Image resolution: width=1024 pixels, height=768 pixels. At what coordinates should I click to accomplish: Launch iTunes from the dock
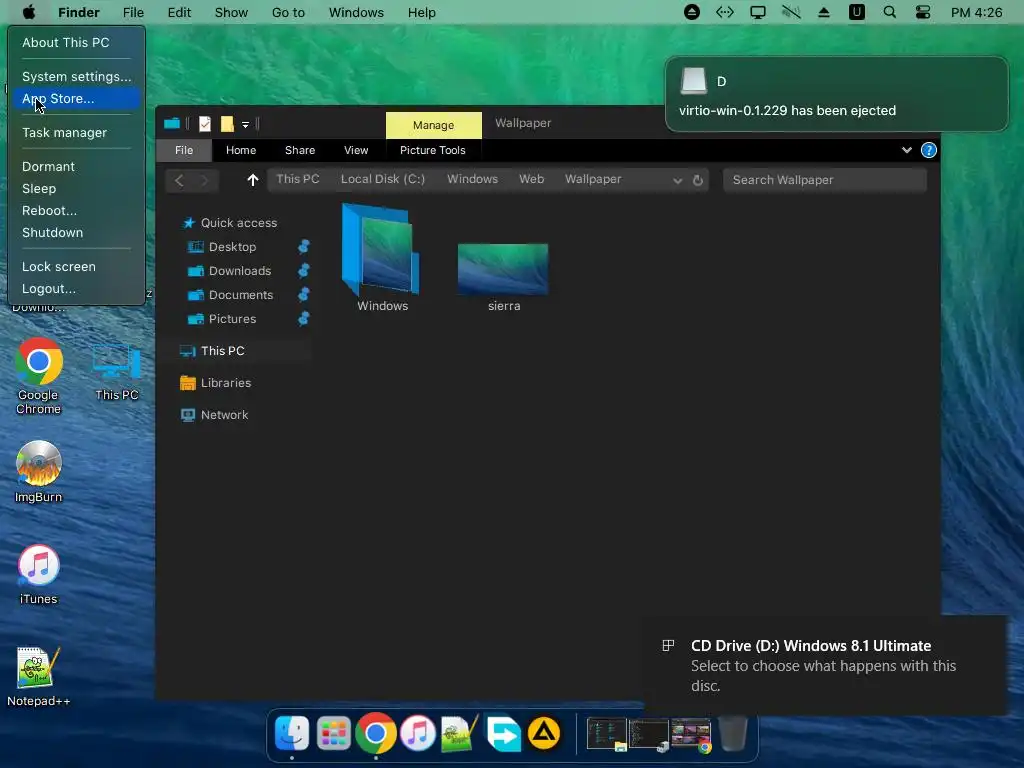(x=418, y=733)
